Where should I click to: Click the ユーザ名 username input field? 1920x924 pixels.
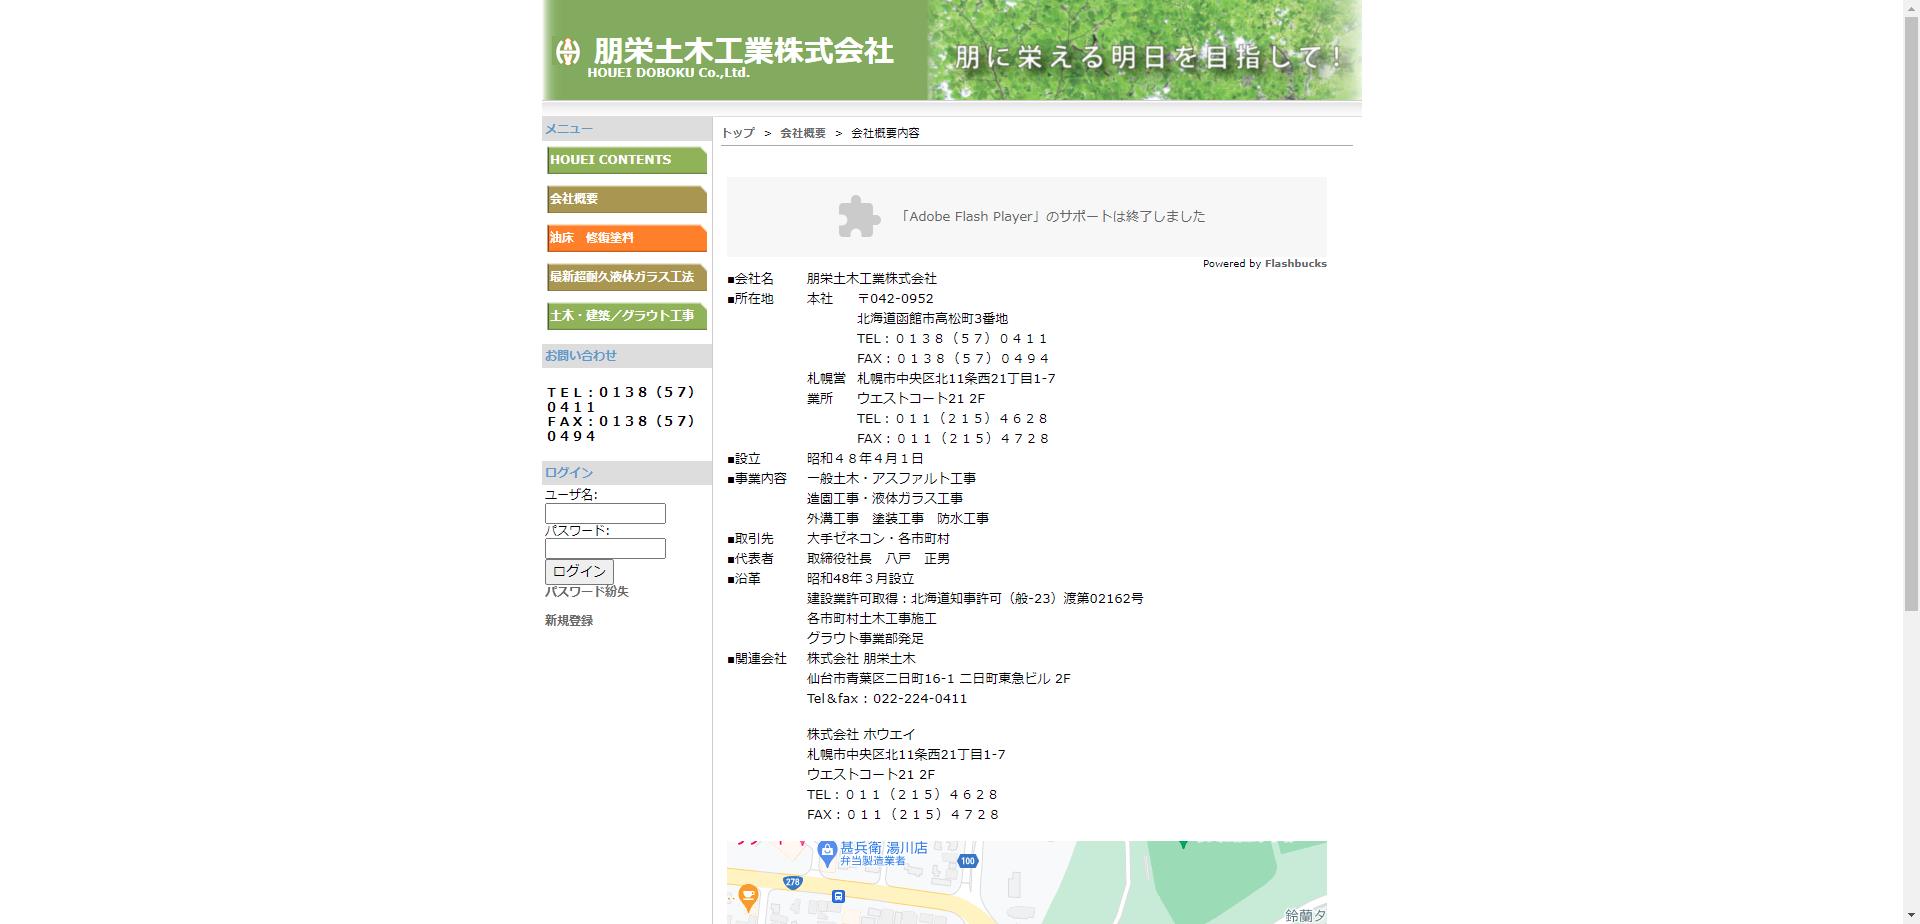604,513
